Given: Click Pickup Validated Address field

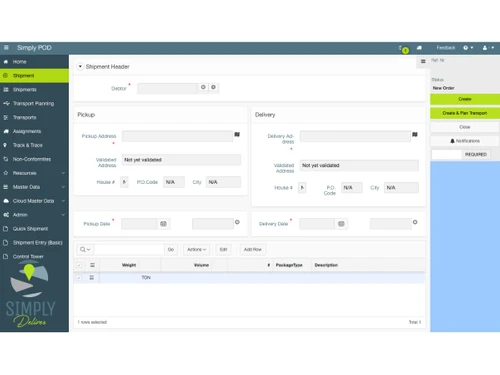Looking at the screenshot, I should tap(181, 160).
